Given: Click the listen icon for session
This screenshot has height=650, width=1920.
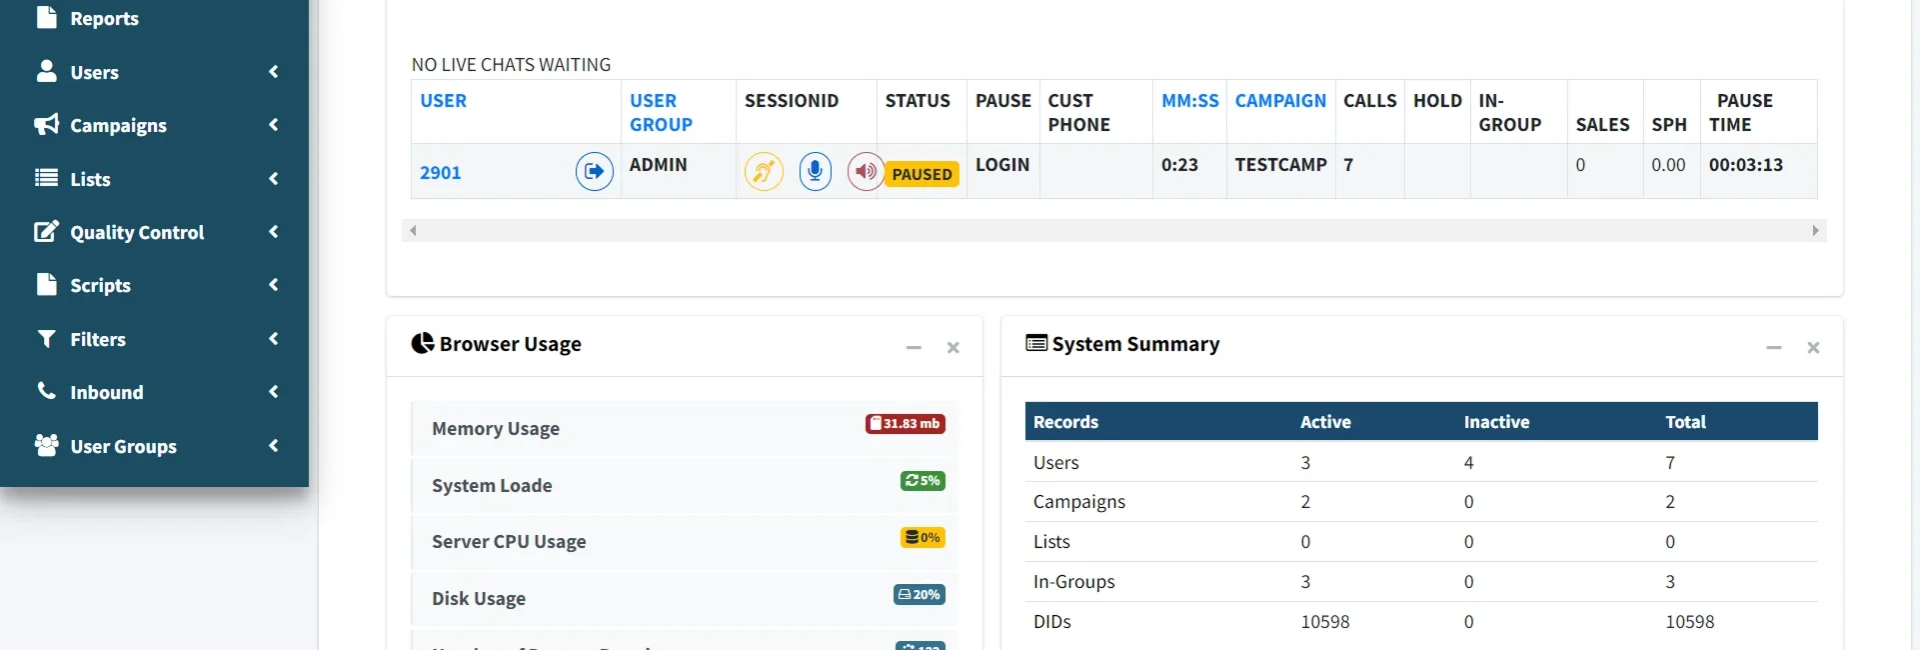Looking at the screenshot, I should [764, 172].
